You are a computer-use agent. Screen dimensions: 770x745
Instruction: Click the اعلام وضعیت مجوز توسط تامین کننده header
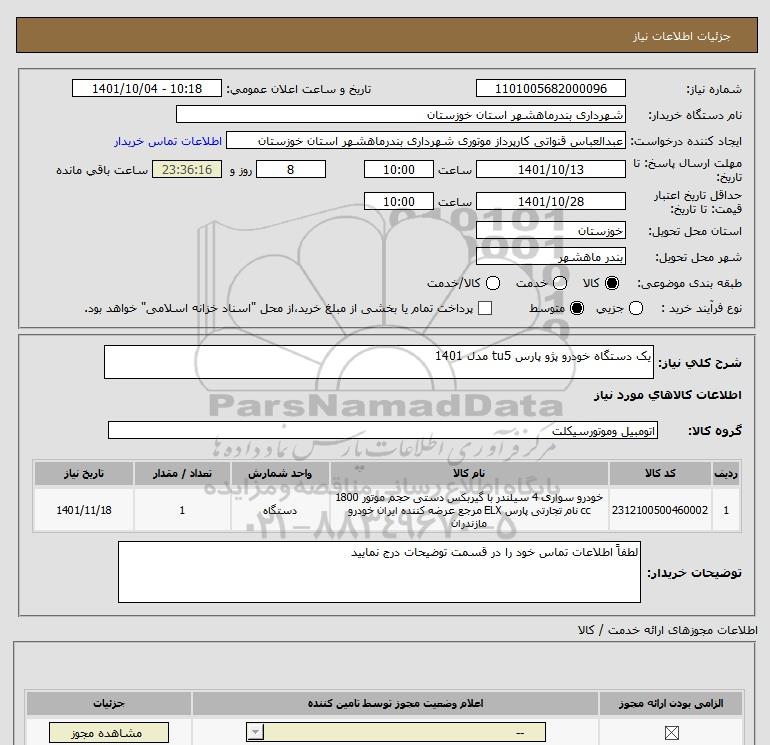click(395, 703)
